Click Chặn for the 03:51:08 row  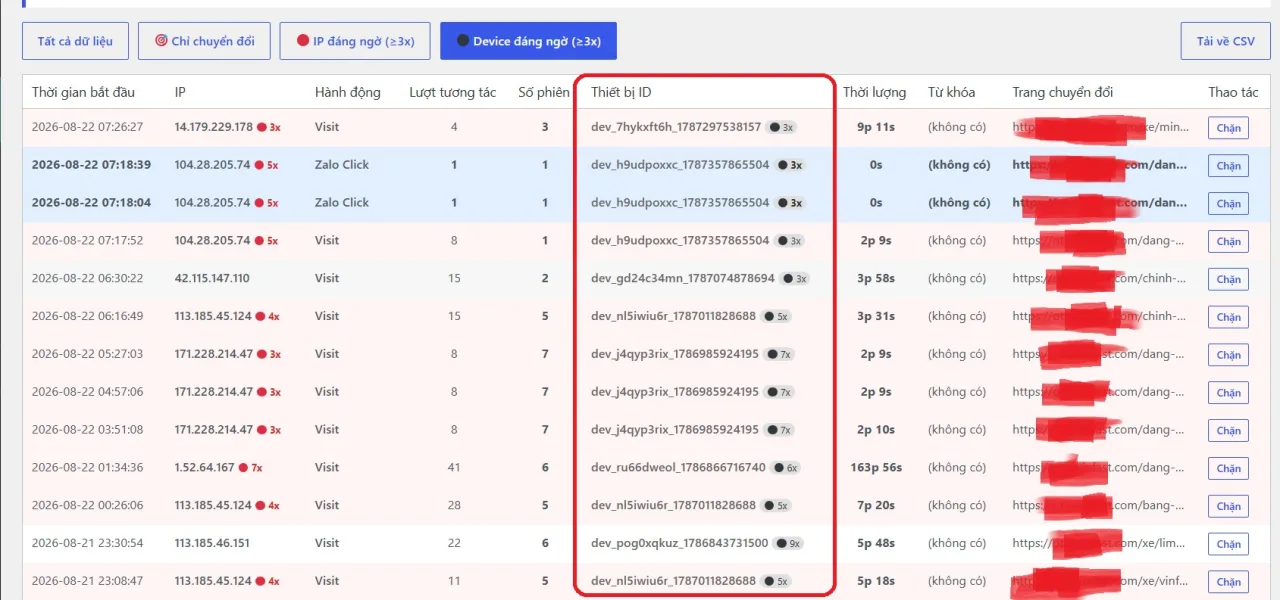tap(1228, 431)
